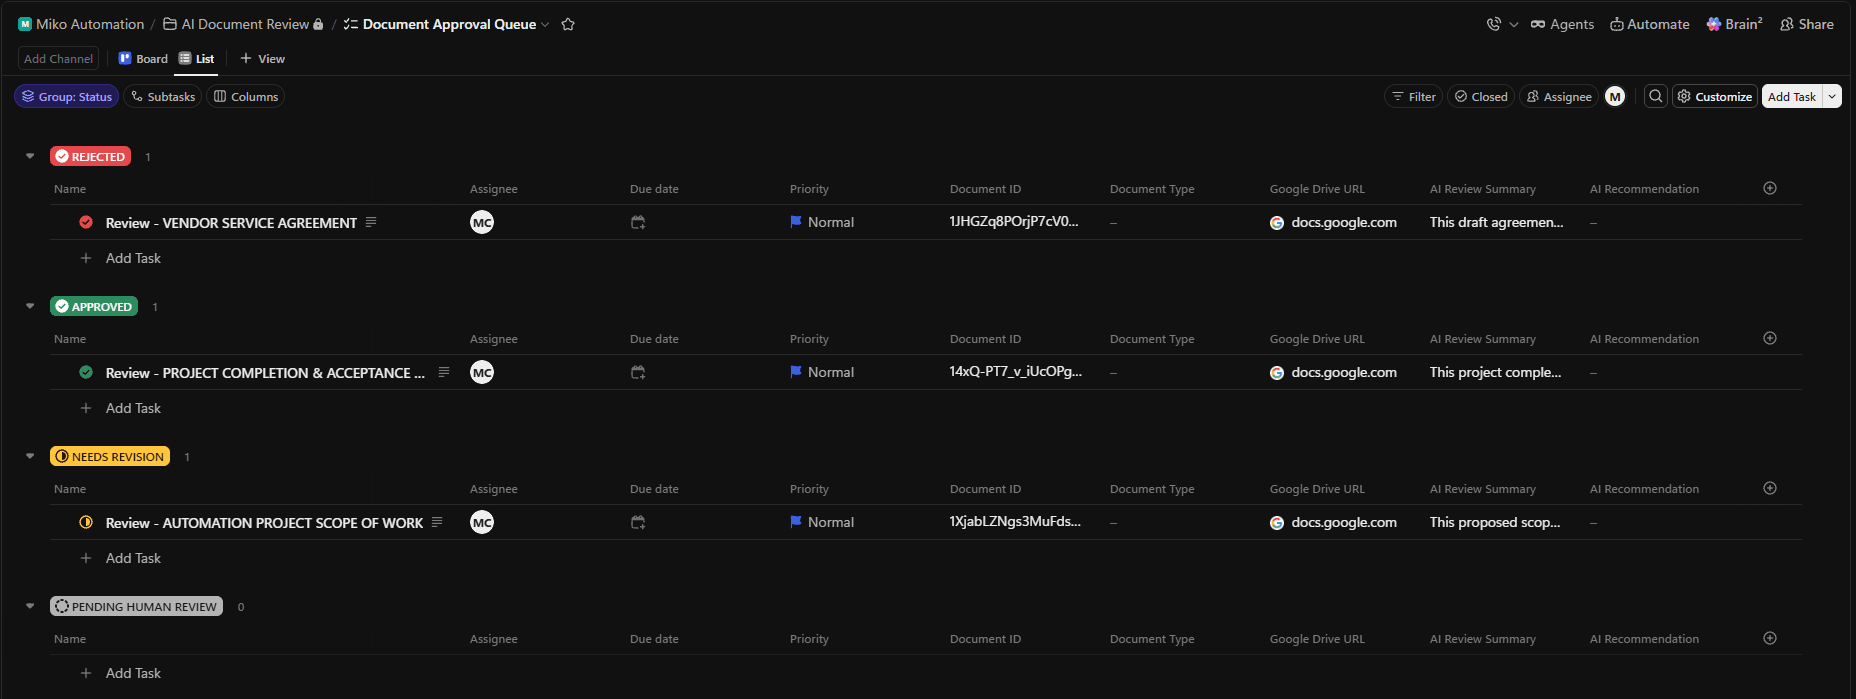Toggle rejected status circle of Vendor Agreement
Image resolution: width=1856 pixels, height=699 pixels.
click(86, 222)
